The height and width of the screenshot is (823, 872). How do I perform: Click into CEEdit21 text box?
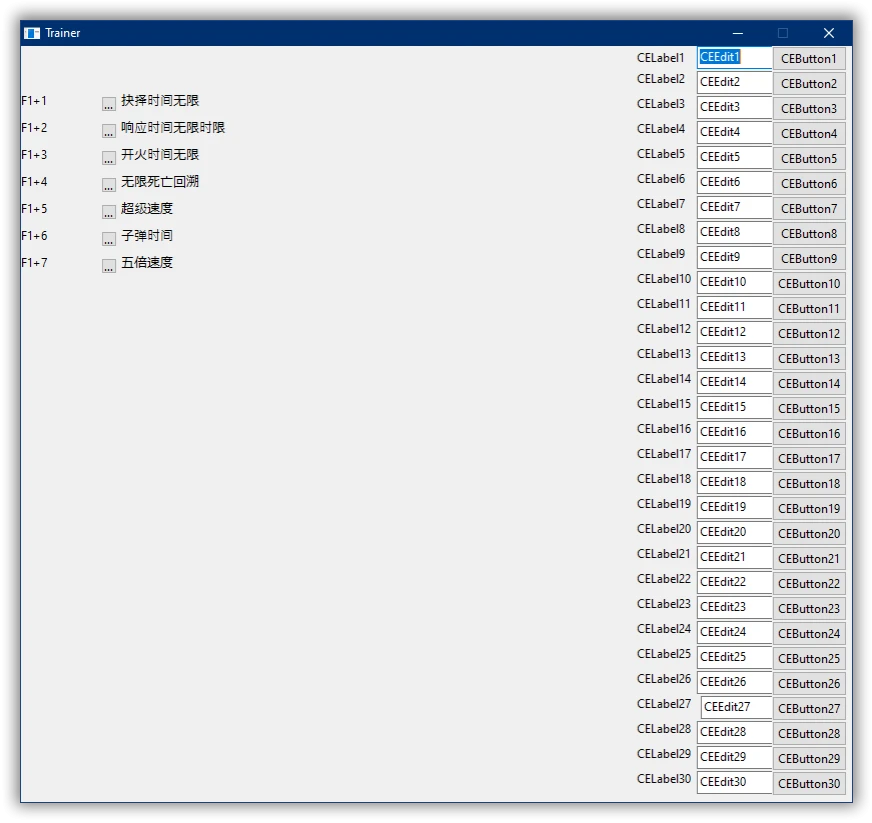735,557
